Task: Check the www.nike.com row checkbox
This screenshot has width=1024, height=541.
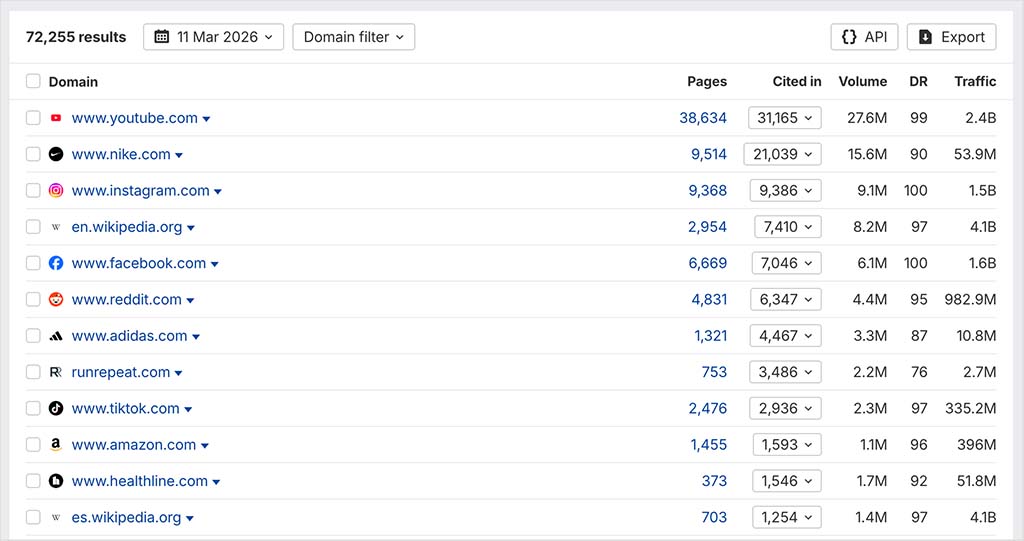Action: (x=33, y=154)
